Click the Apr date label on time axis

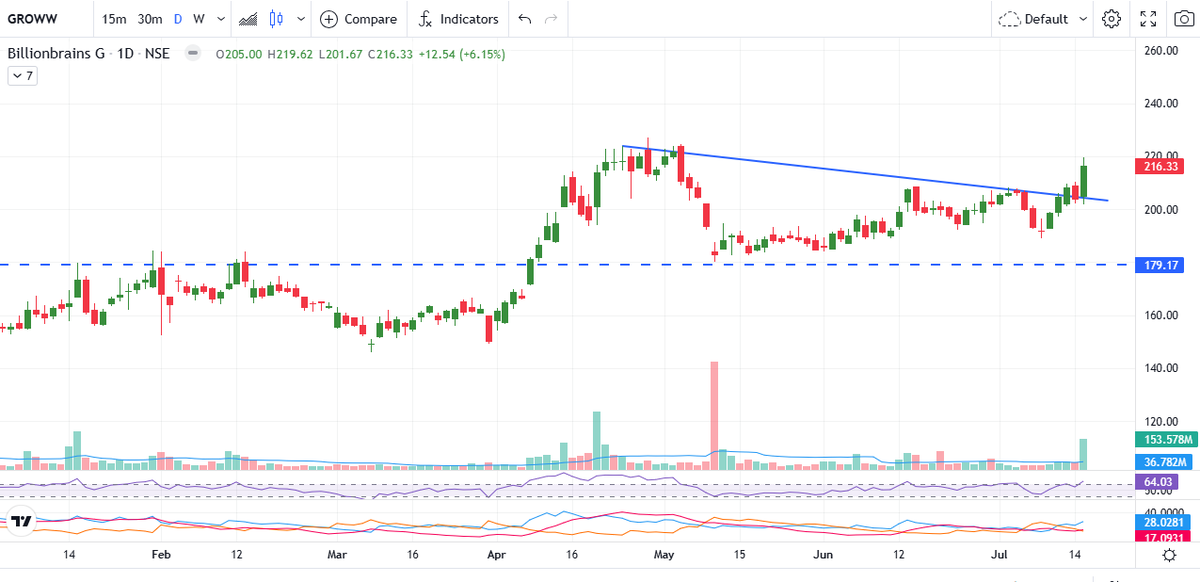(x=495, y=554)
